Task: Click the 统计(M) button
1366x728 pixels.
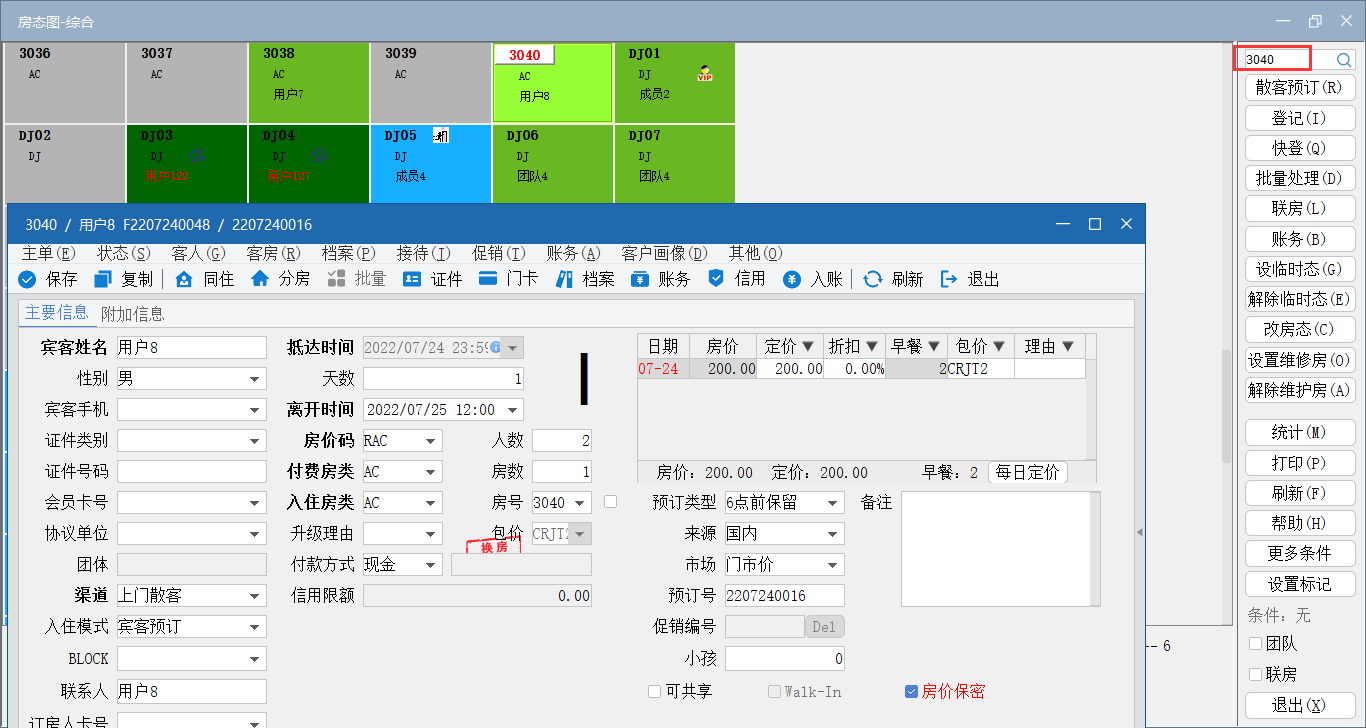Action: click(x=1300, y=432)
